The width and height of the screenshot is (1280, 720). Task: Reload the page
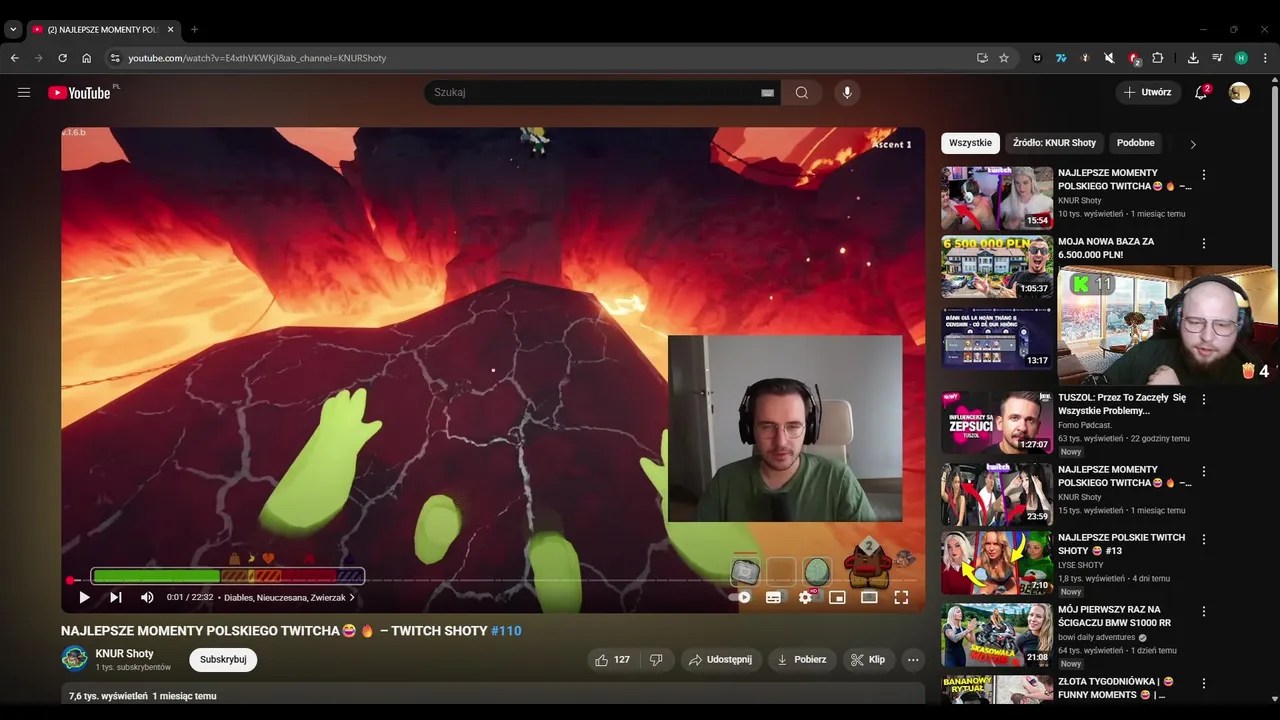click(62, 58)
